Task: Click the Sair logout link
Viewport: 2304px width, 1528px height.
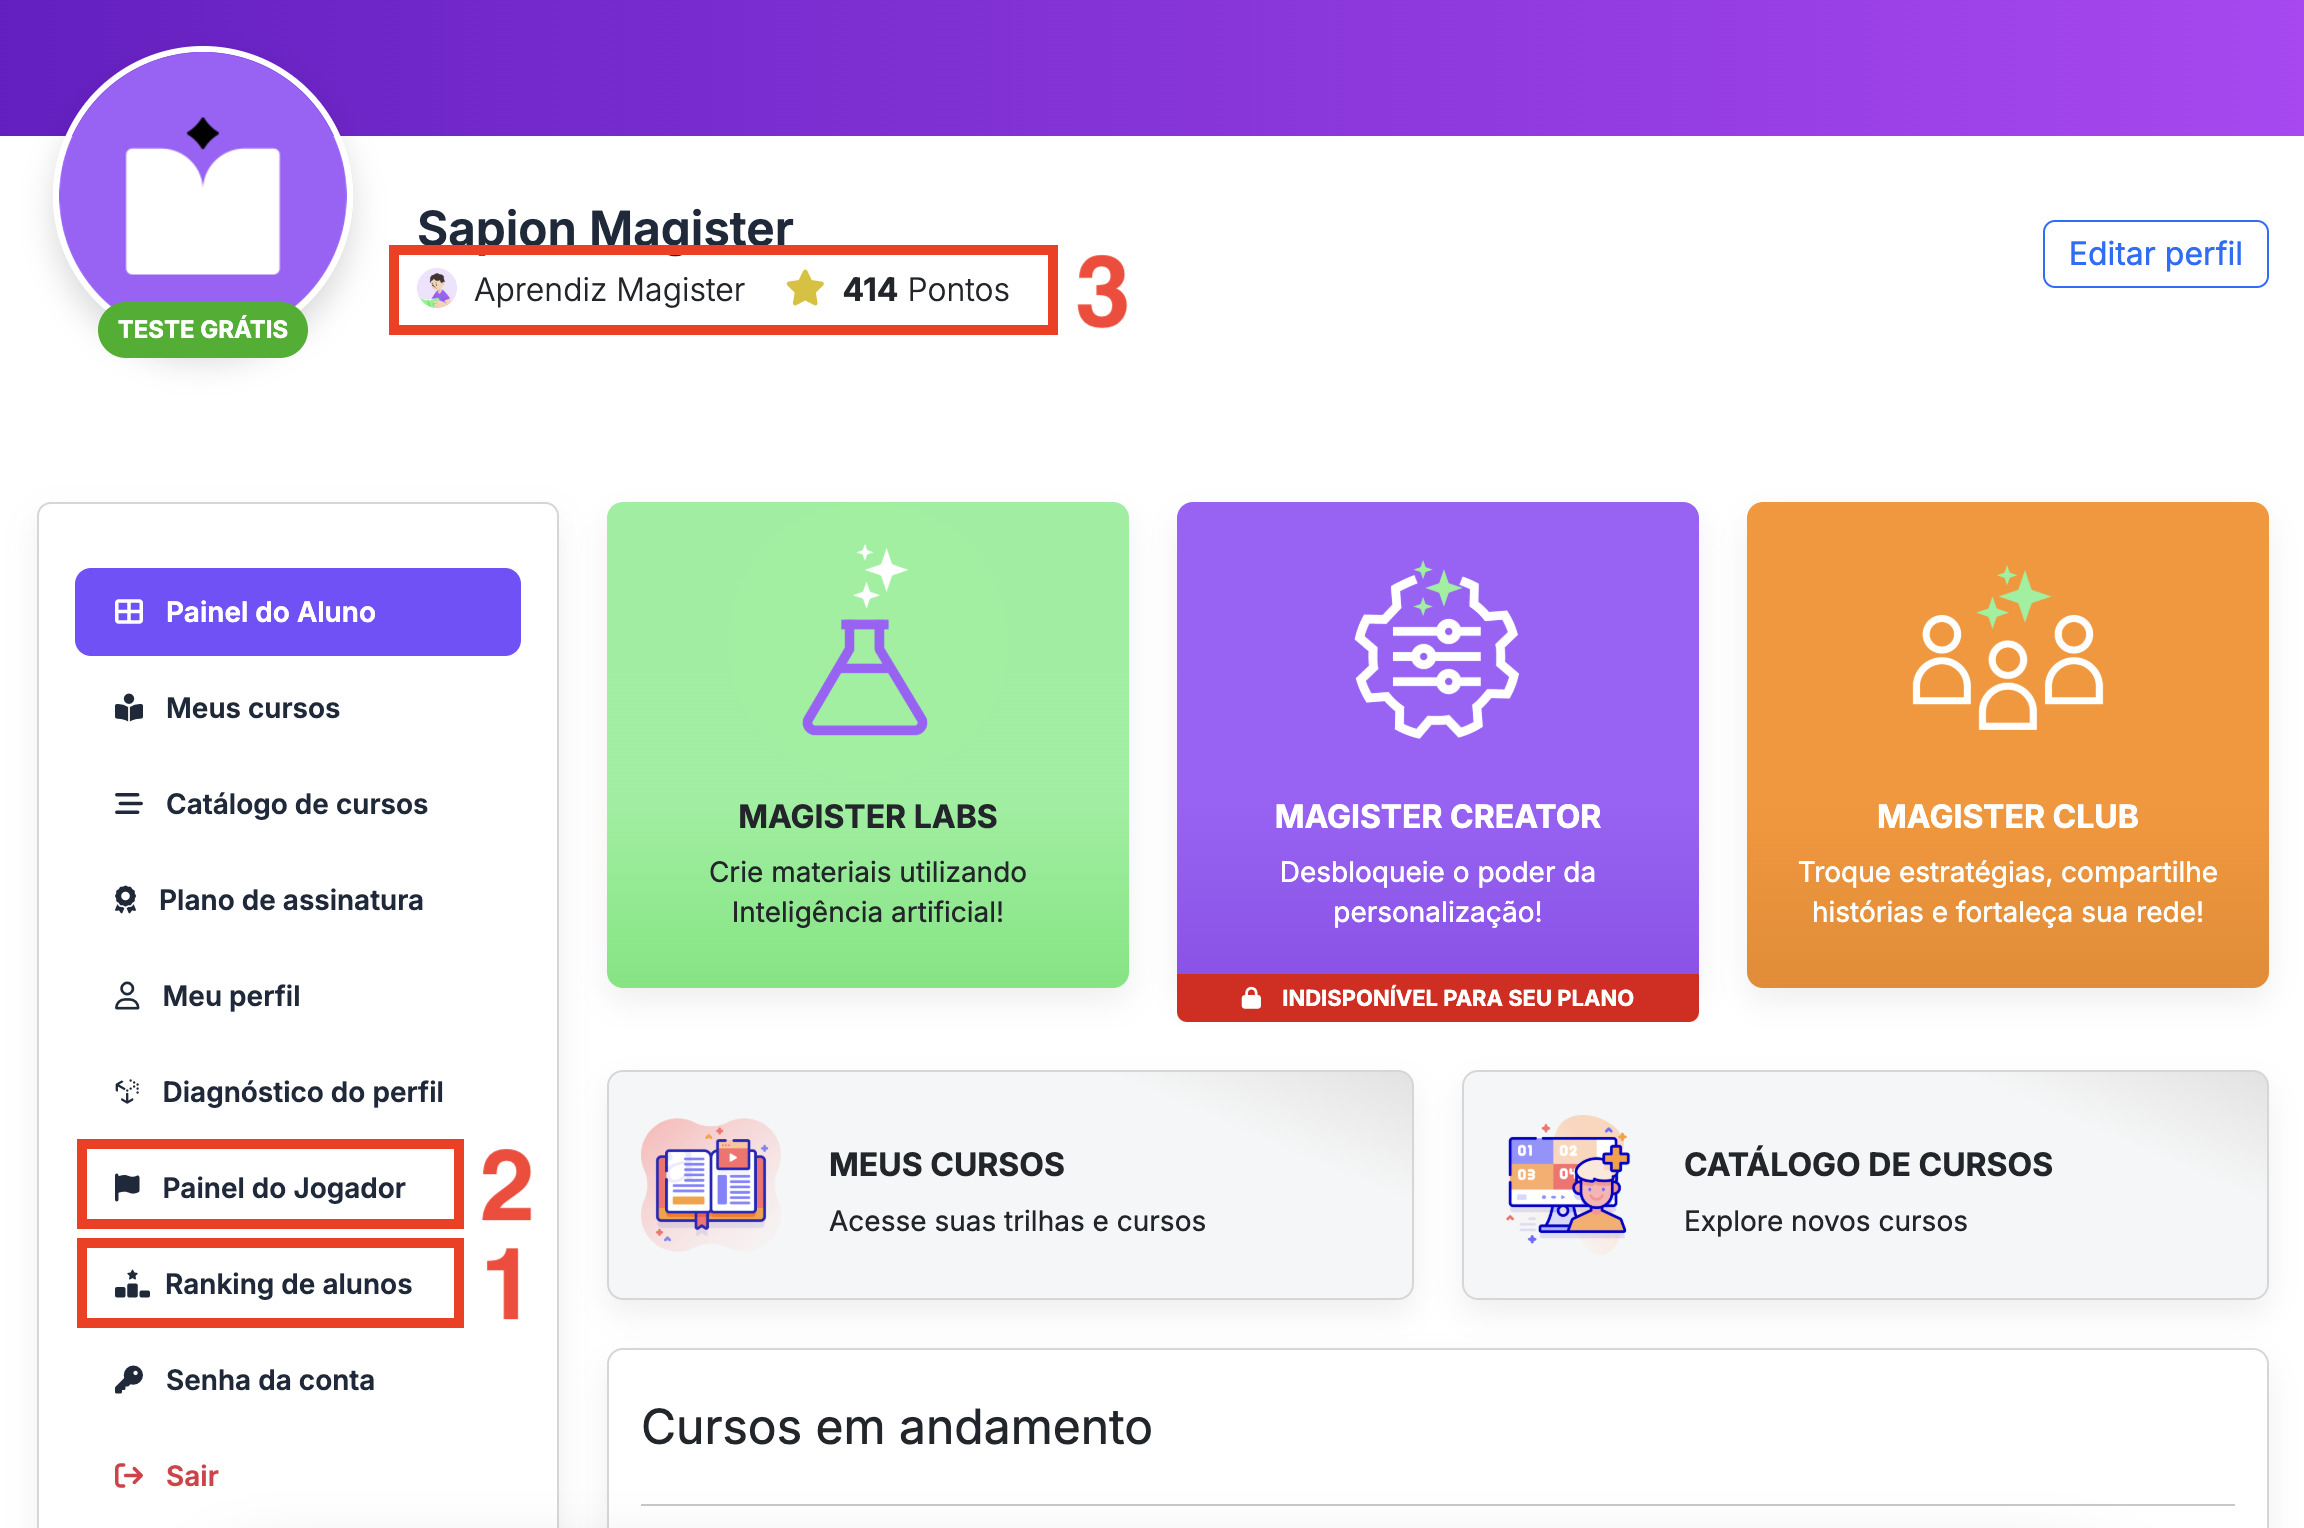Action: pos(190,1476)
